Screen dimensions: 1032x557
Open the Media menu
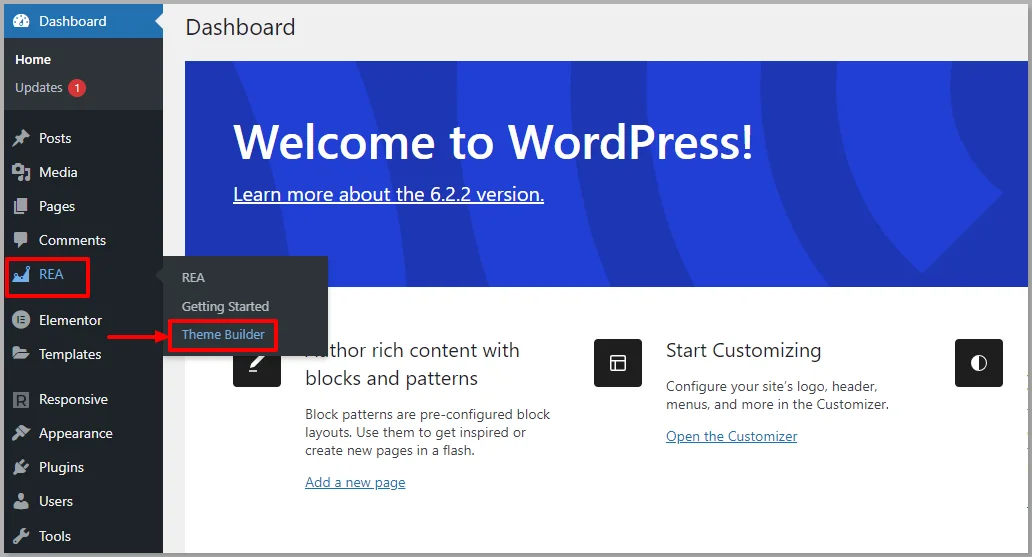click(83, 172)
